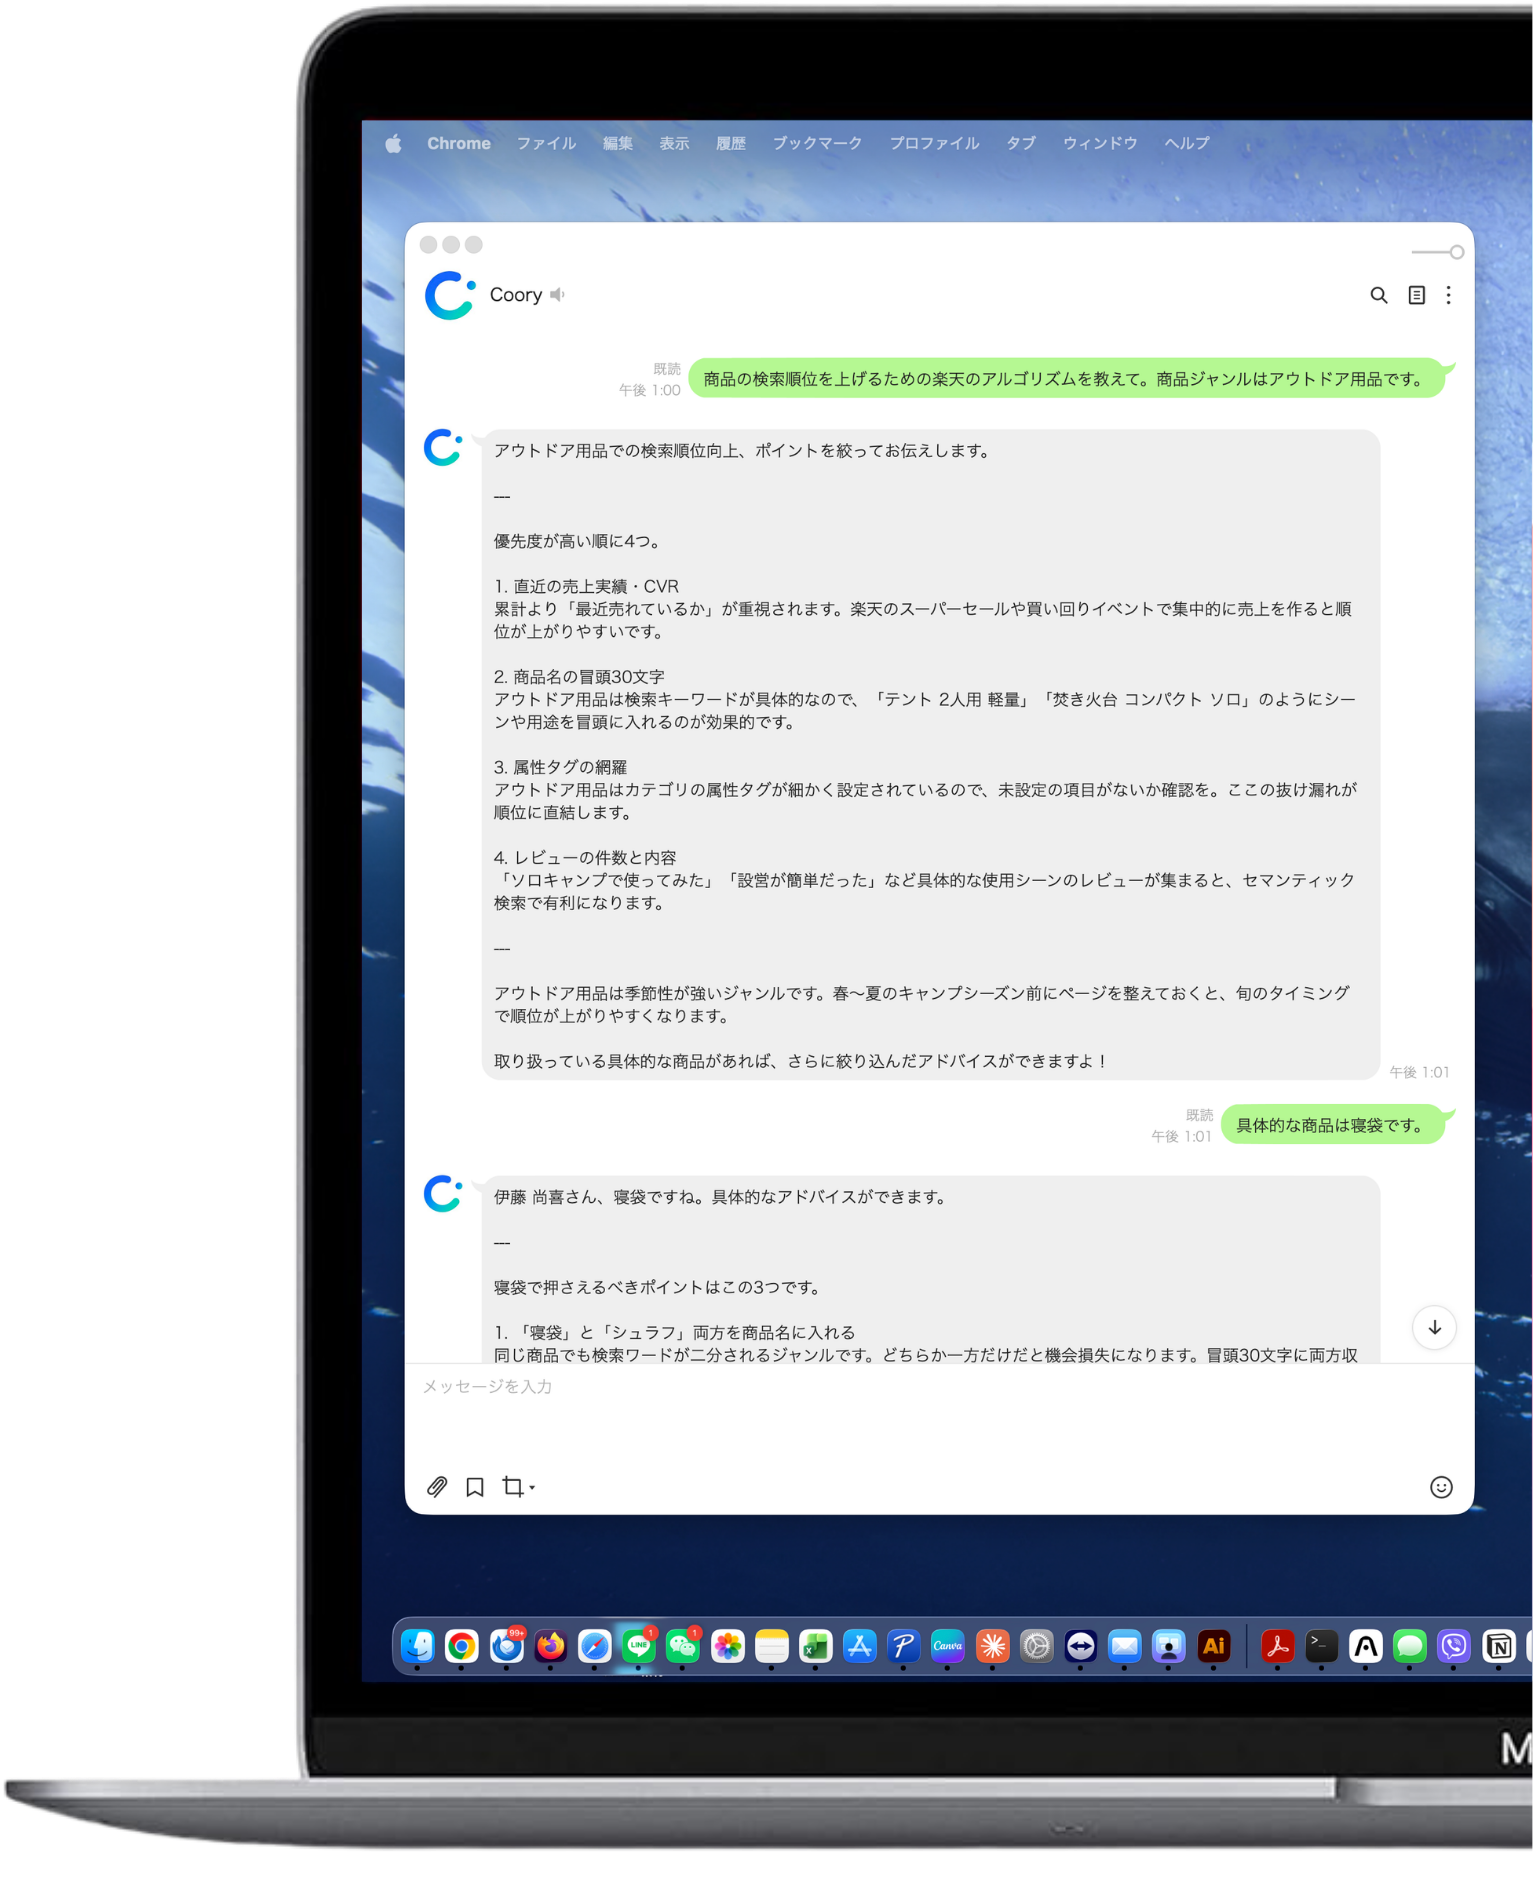Image resolution: width=1534 pixels, height=1887 pixels.
Task: Open the プロファイル menu
Action: coord(935,143)
